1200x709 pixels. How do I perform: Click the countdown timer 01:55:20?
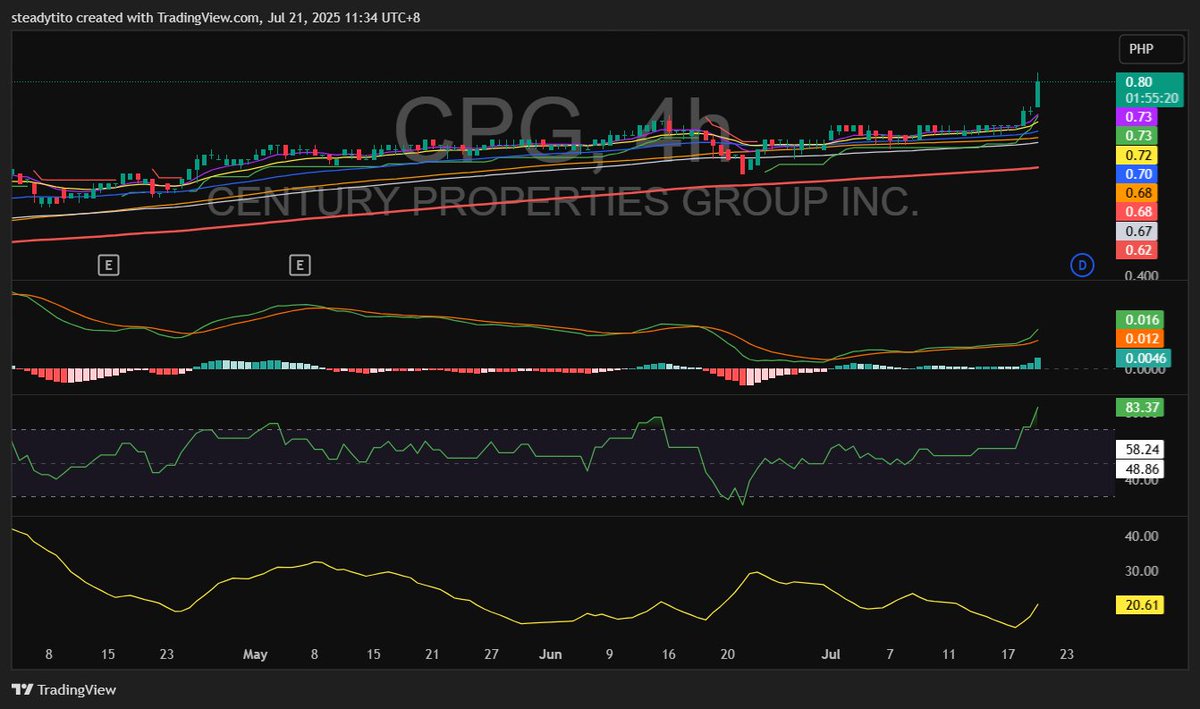click(x=1152, y=99)
